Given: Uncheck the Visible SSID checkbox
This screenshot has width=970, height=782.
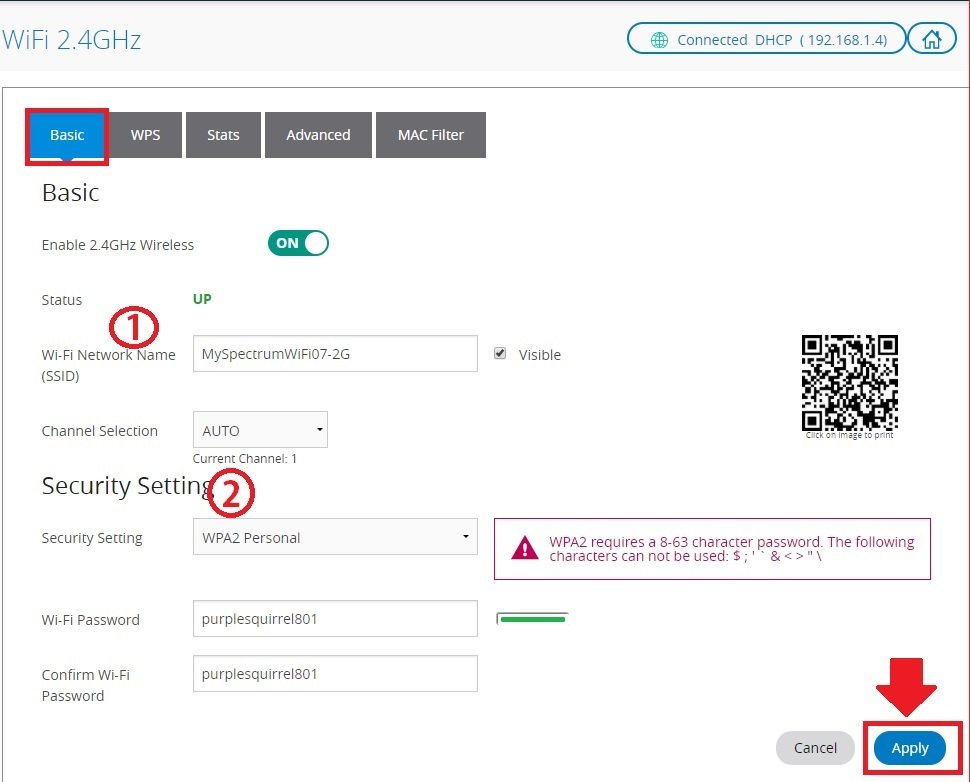Looking at the screenshot, I should tap(500, 354).
